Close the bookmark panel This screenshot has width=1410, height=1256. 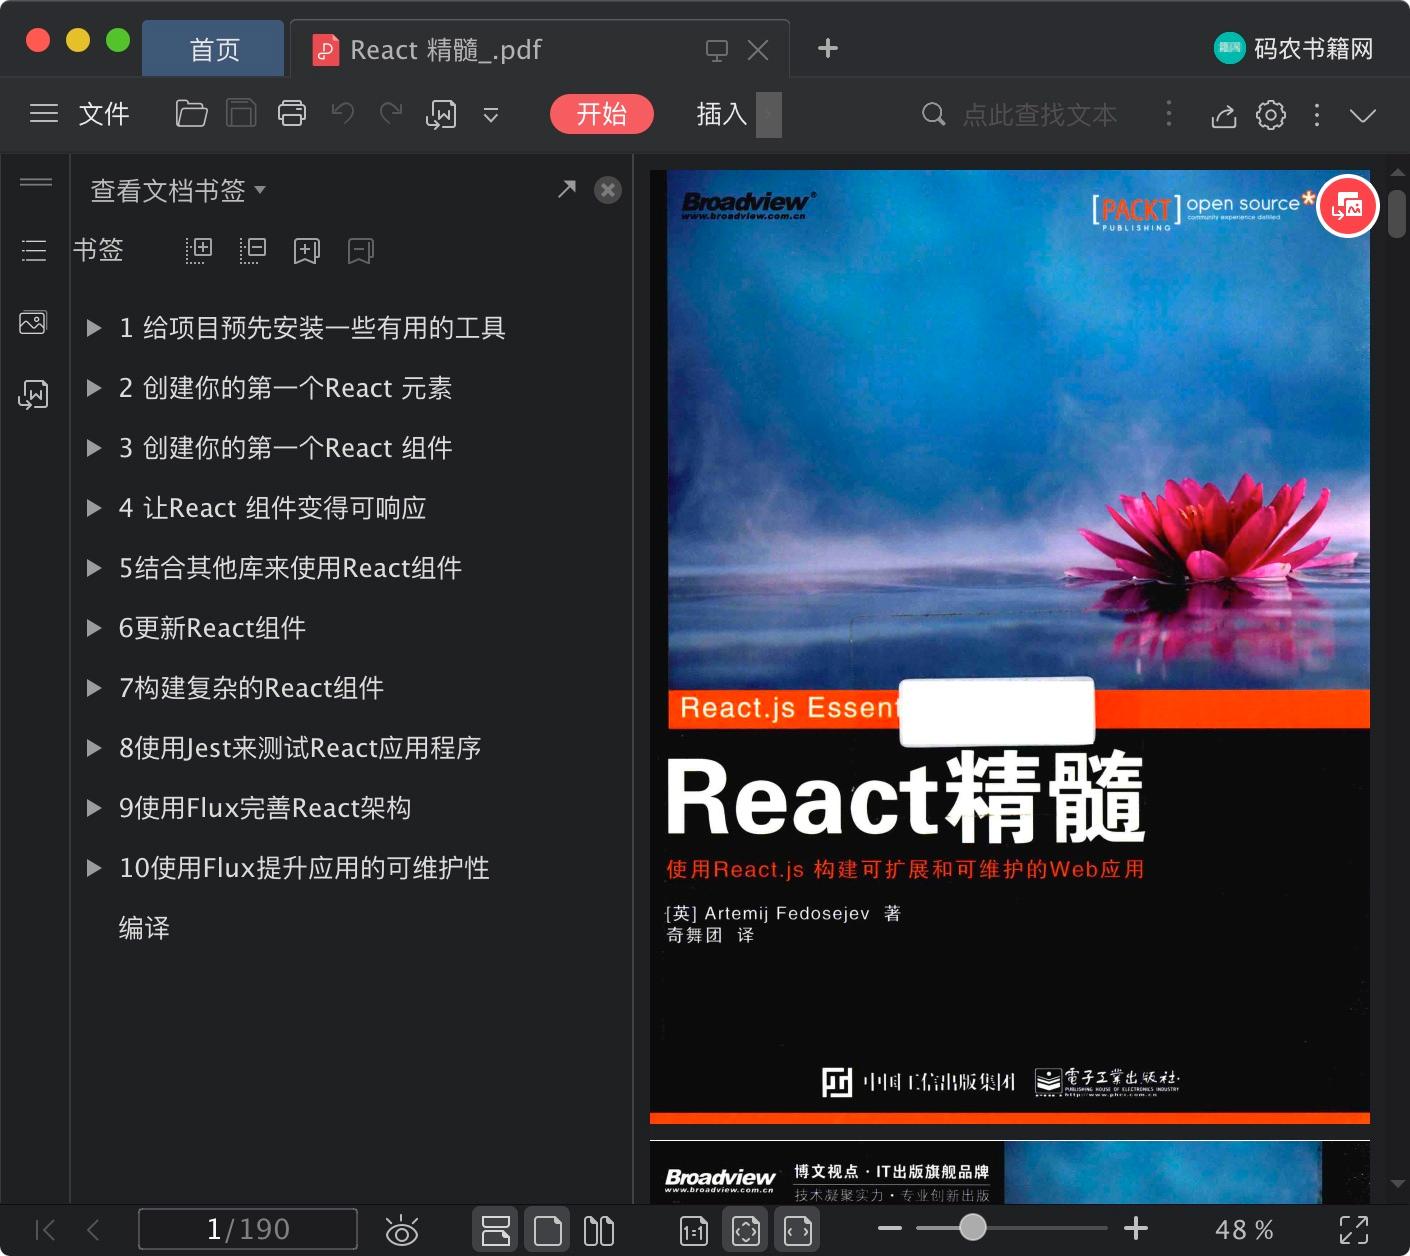point(608,190)
